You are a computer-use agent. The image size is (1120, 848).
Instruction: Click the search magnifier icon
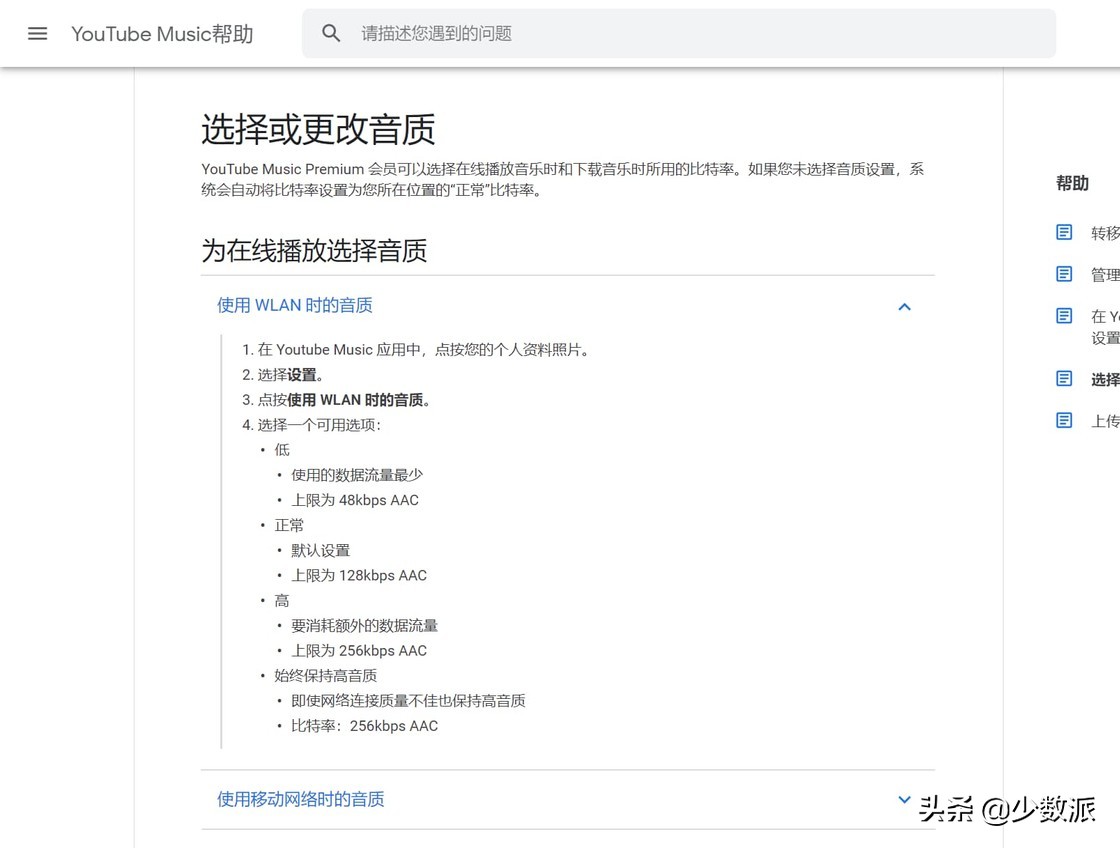(x=331, y=33)
